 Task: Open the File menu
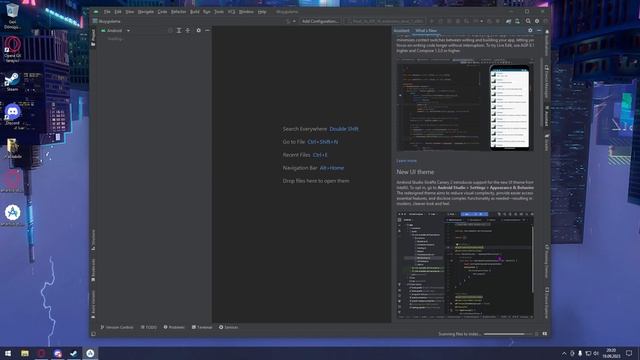pos(107,12)
